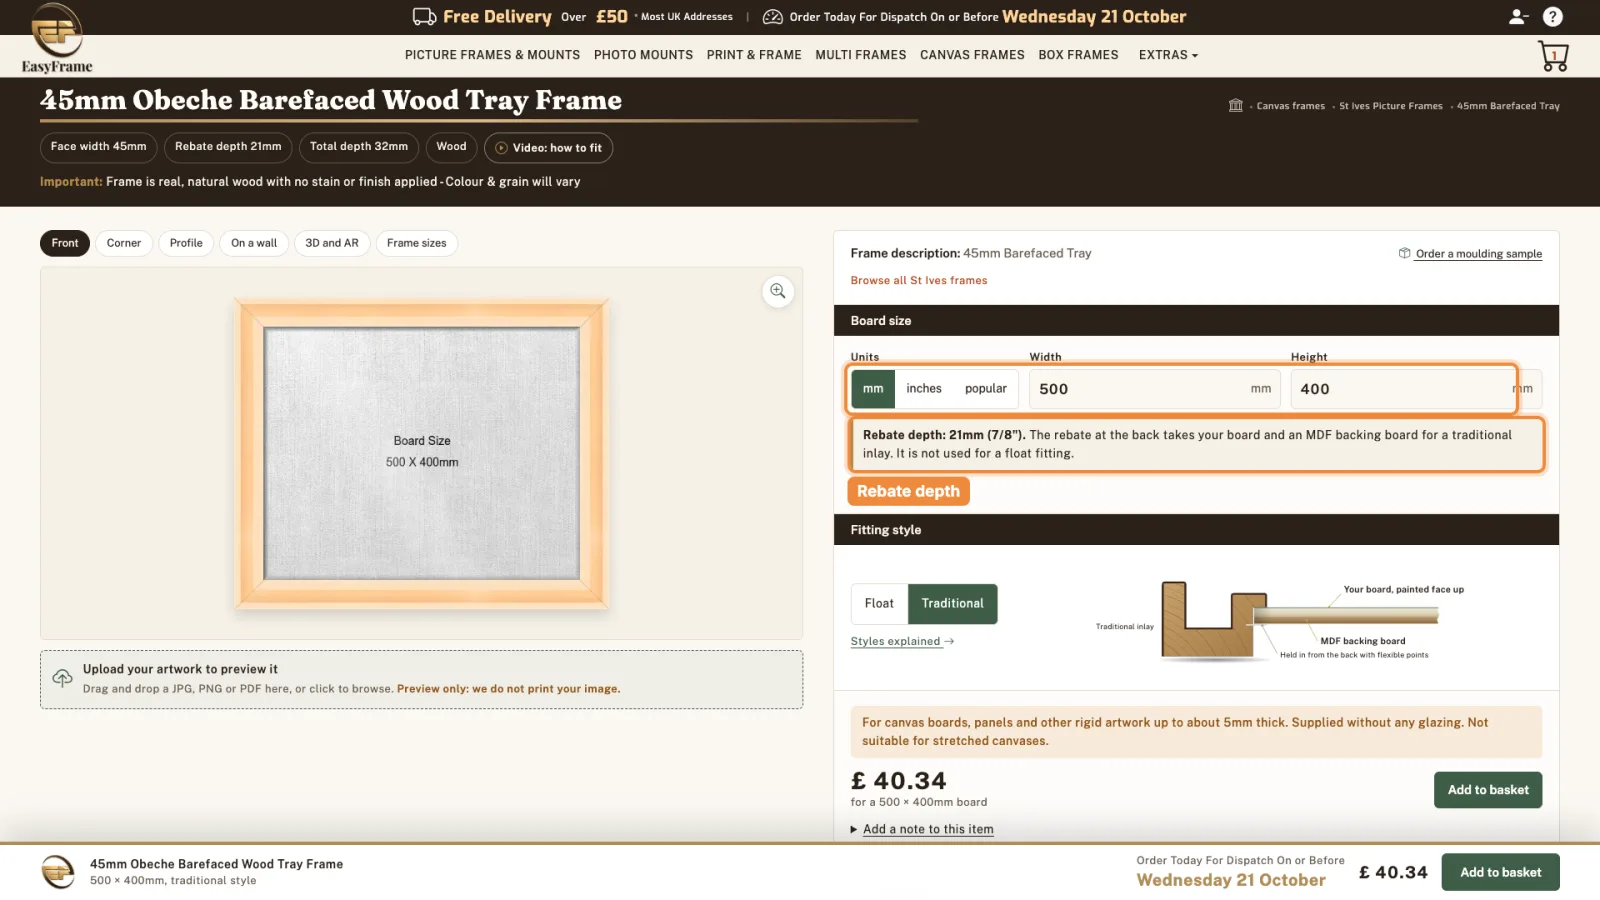
Task: Click Add to basket in sticky bar
Action: click(1500, 872)
